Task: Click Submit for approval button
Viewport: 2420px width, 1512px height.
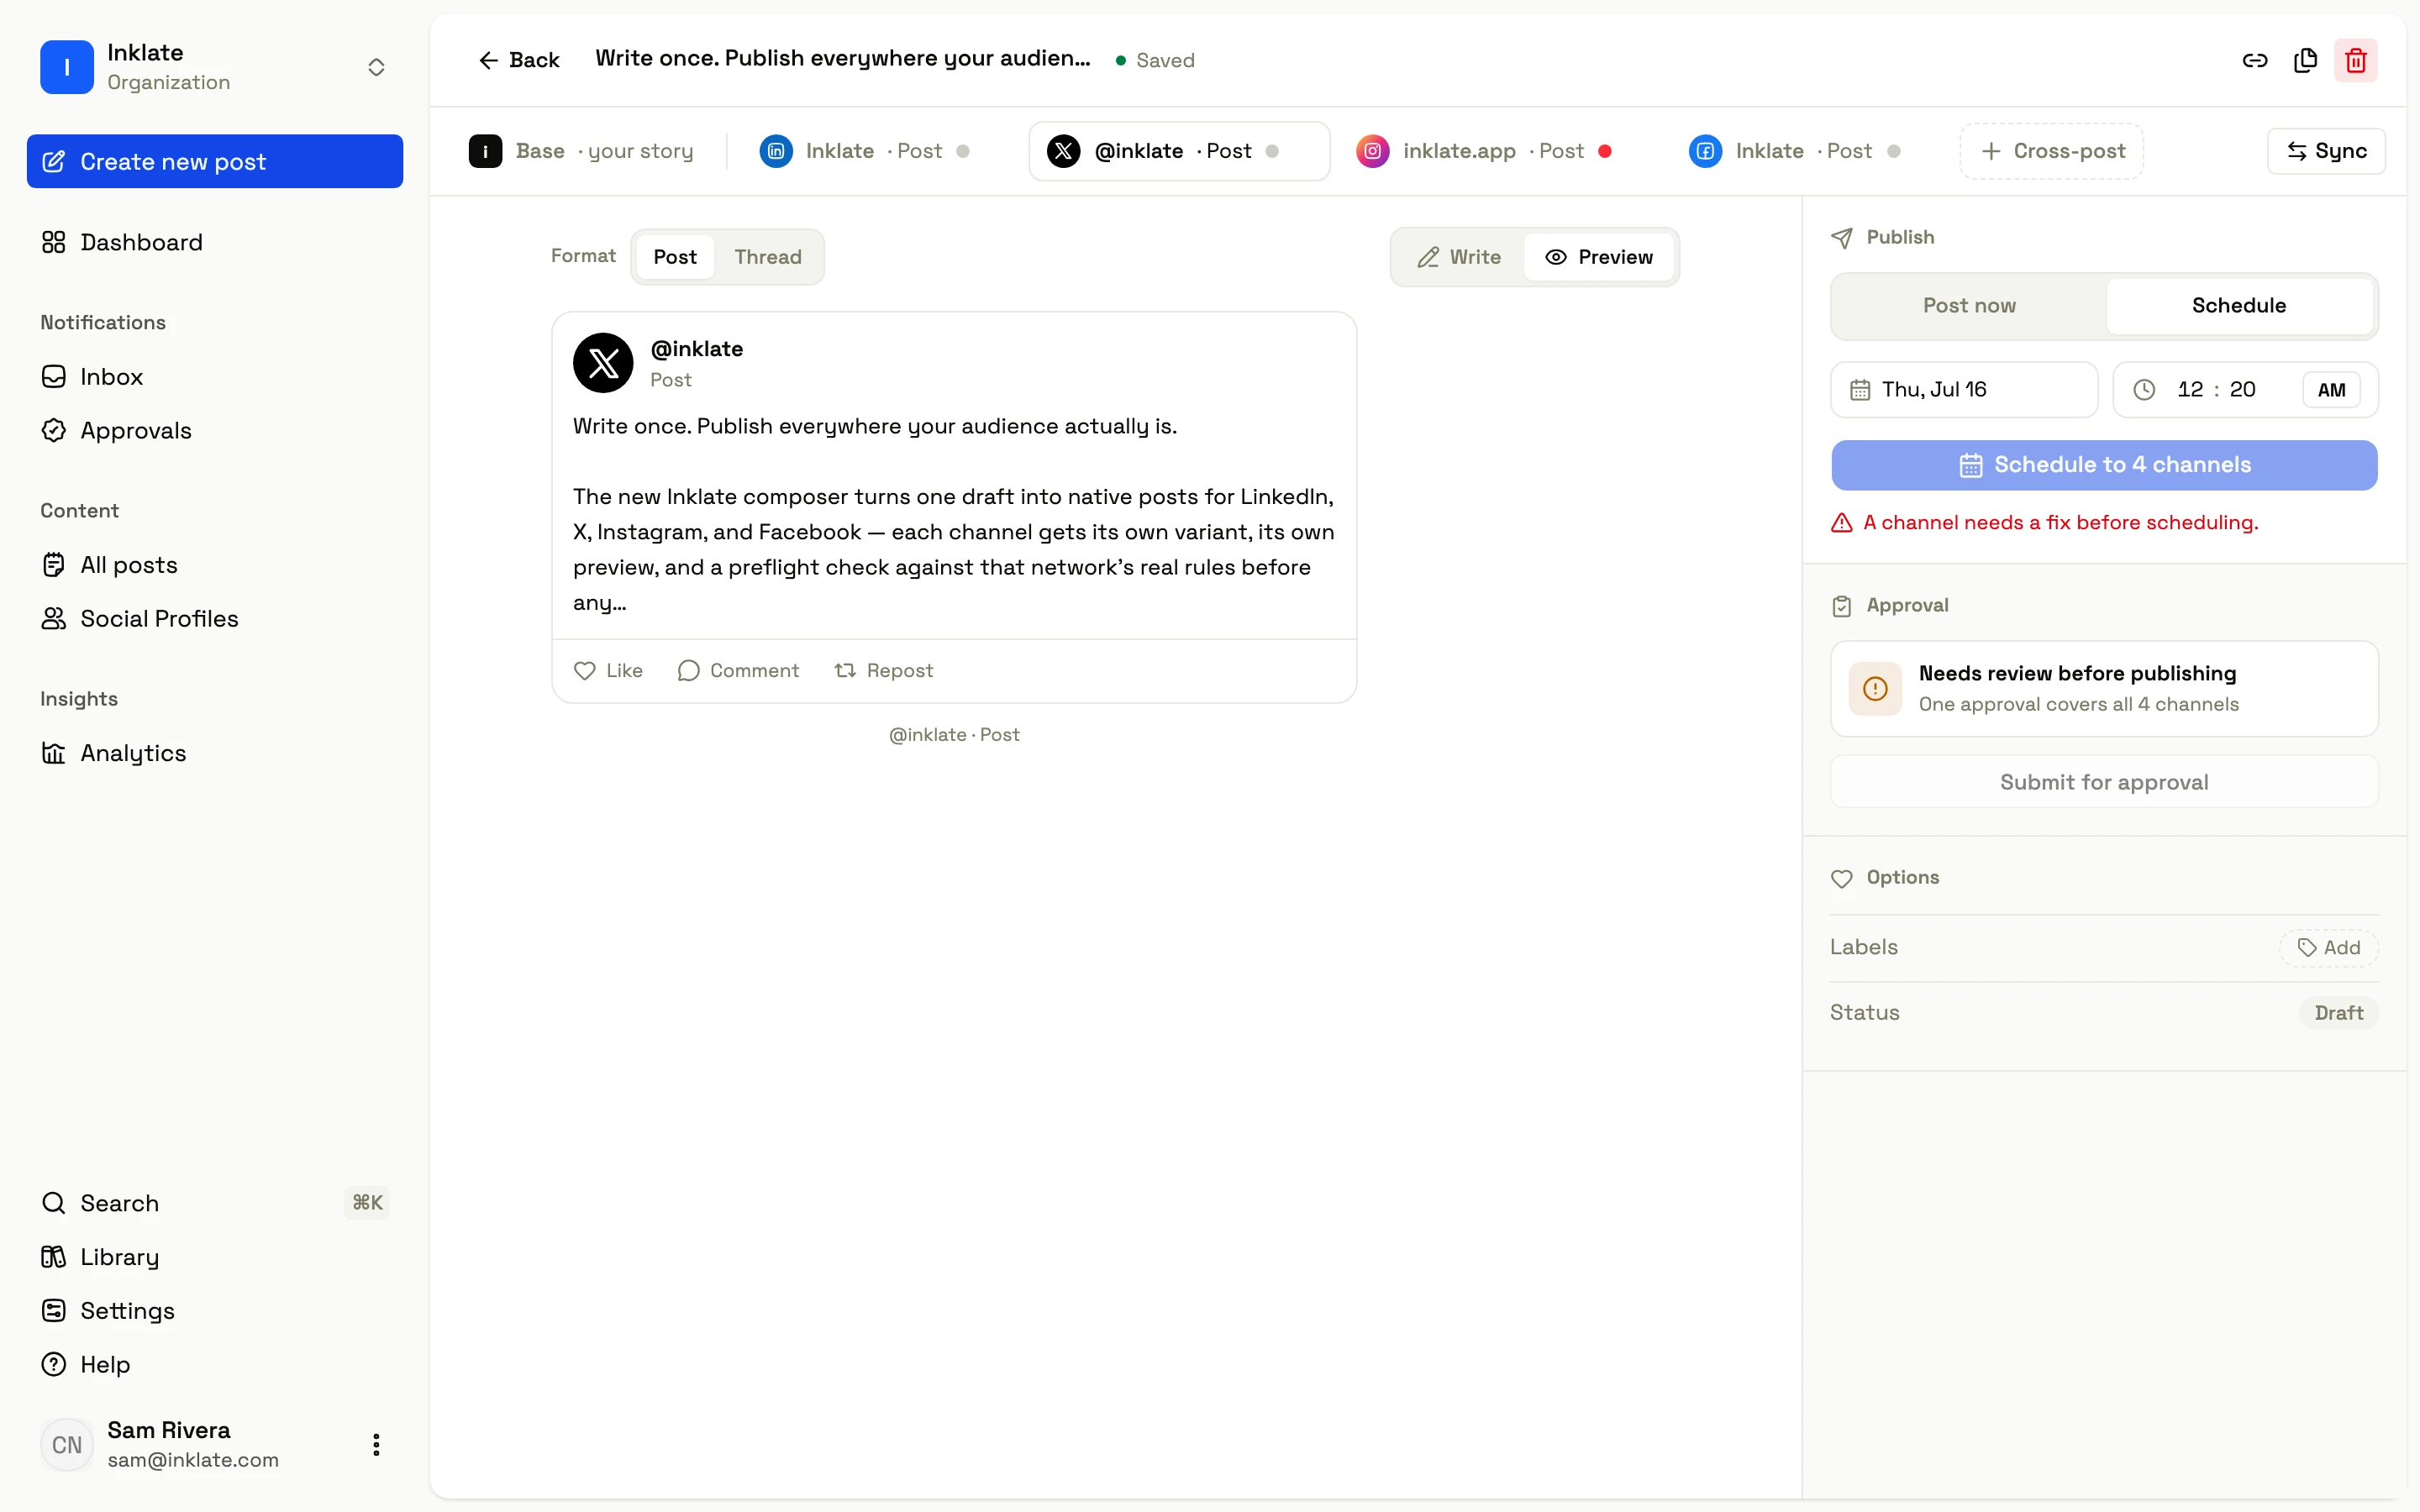Action: (2104, 782)
